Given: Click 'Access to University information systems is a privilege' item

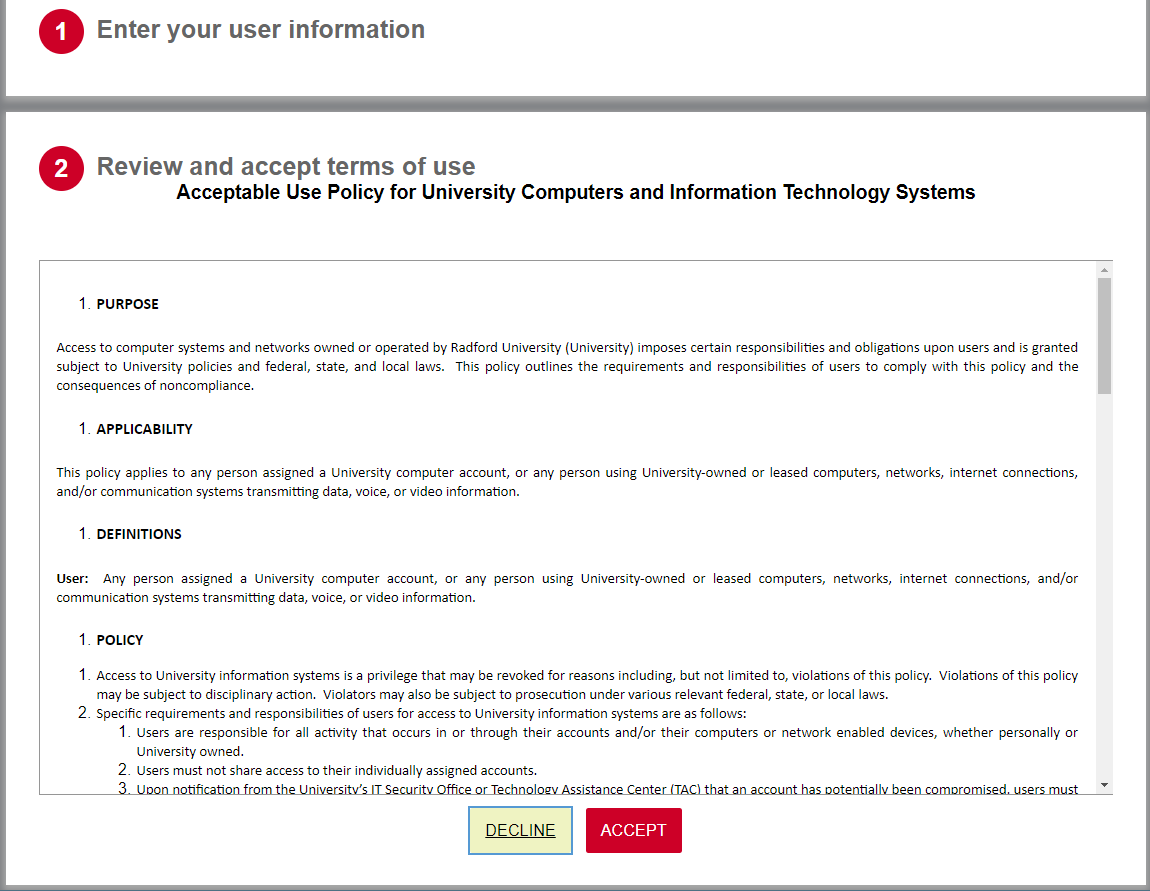Looking at the screenshot, I should [x=587, y=685].
